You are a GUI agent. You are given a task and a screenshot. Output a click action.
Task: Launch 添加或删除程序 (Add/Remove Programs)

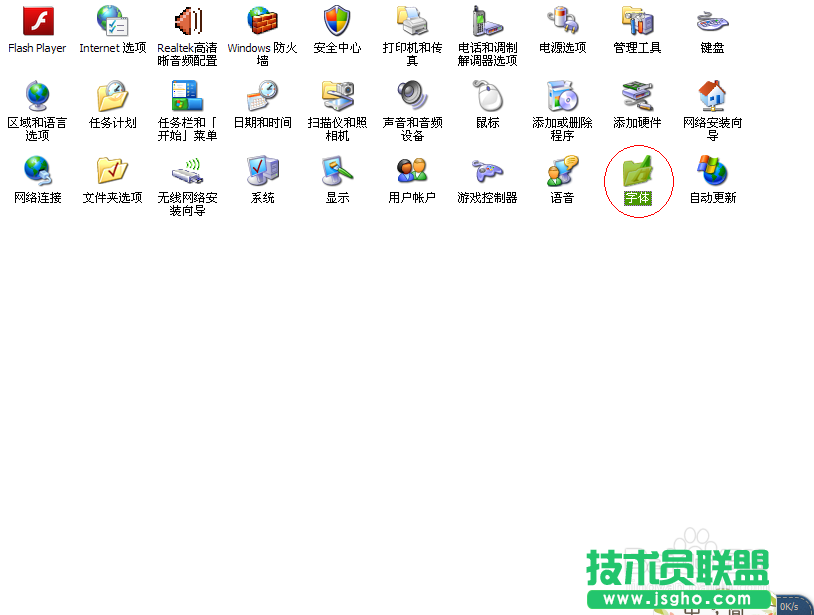coord(561,95)
